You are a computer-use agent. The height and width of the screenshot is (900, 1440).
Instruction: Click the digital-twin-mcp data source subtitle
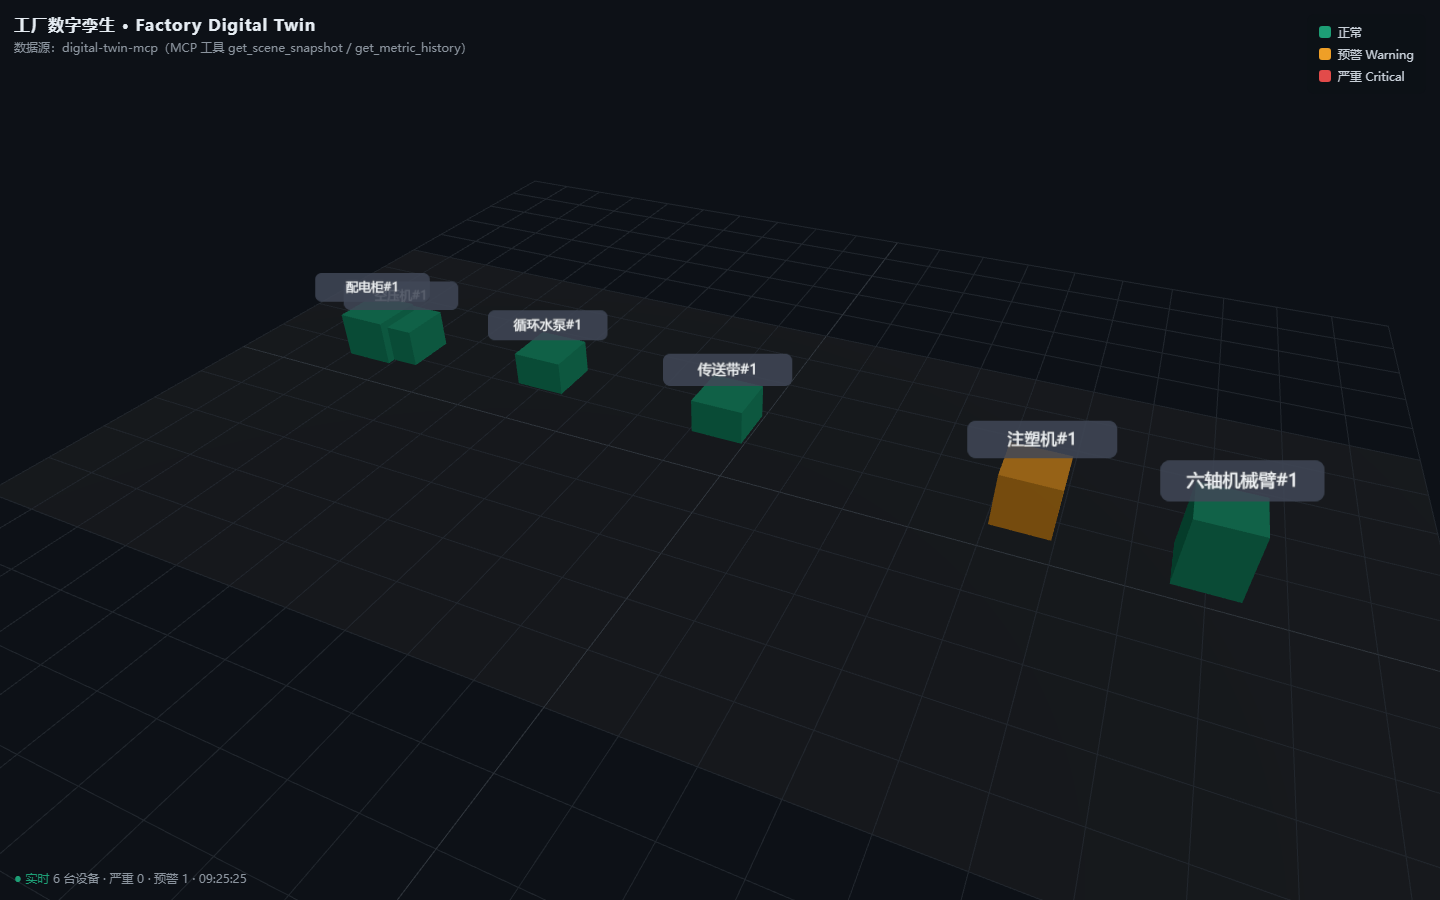click(240, 48)
